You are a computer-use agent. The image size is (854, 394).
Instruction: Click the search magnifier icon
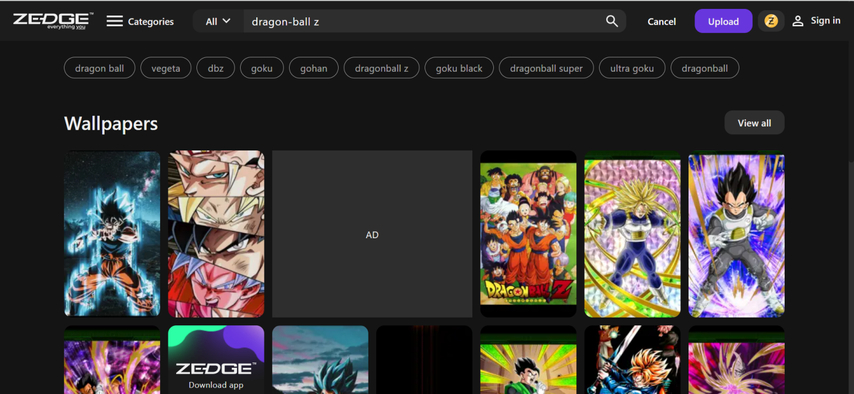coord(612,21)
